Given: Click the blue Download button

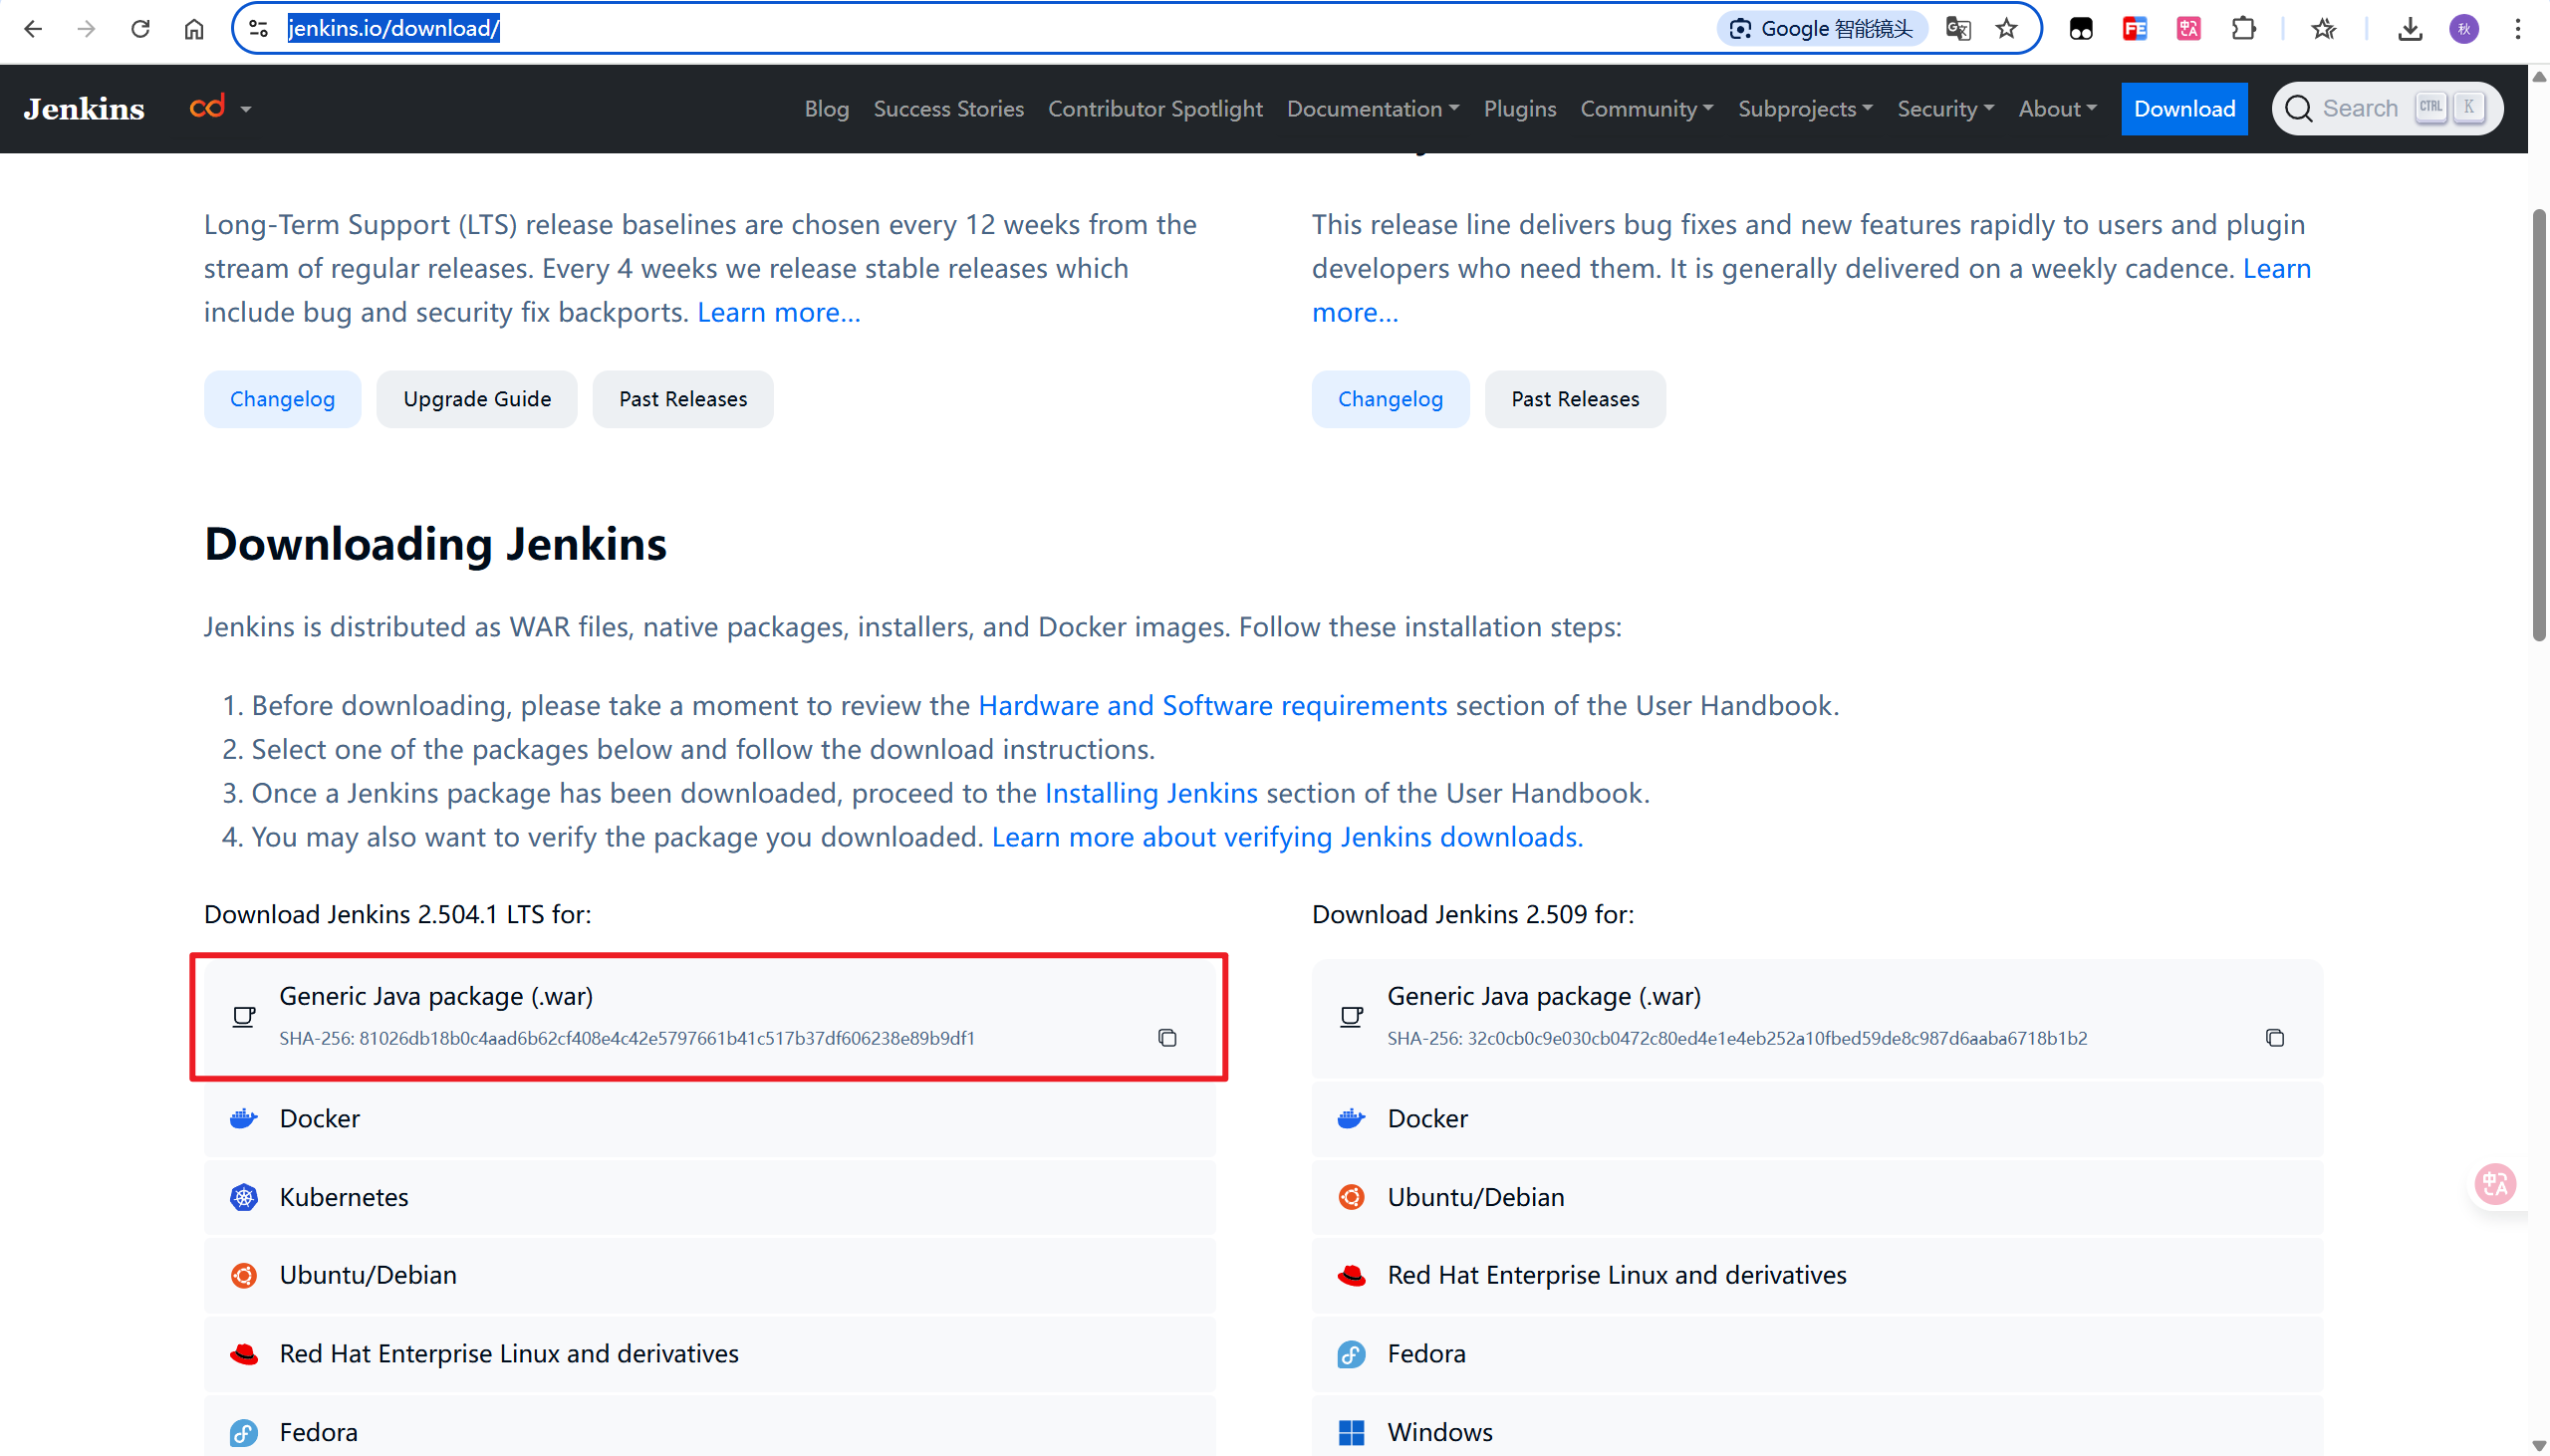Looking at the screenshot, I should [2184, 108].
